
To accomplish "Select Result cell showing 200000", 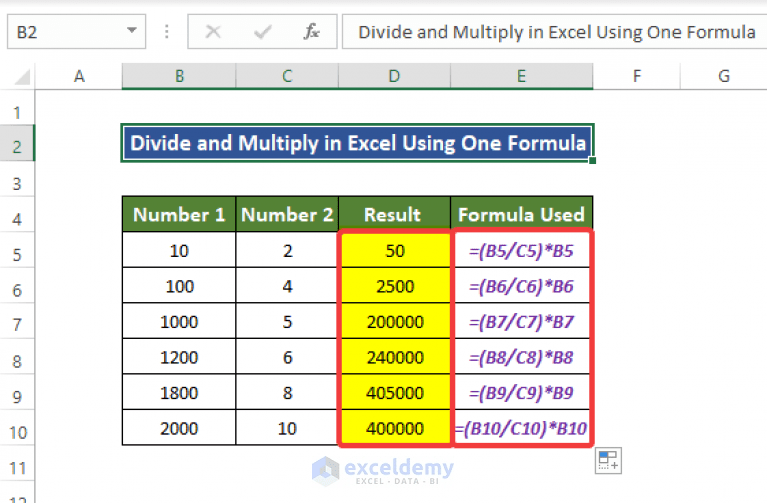I will tap(394, 321).
